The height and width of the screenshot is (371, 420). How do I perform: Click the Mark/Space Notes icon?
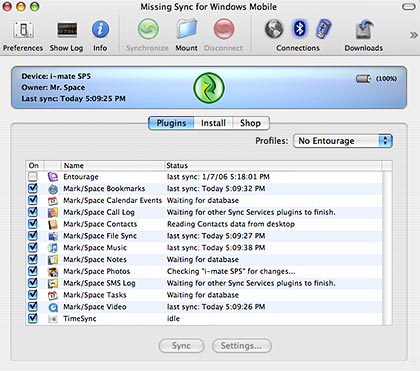(x=53, y=260)
